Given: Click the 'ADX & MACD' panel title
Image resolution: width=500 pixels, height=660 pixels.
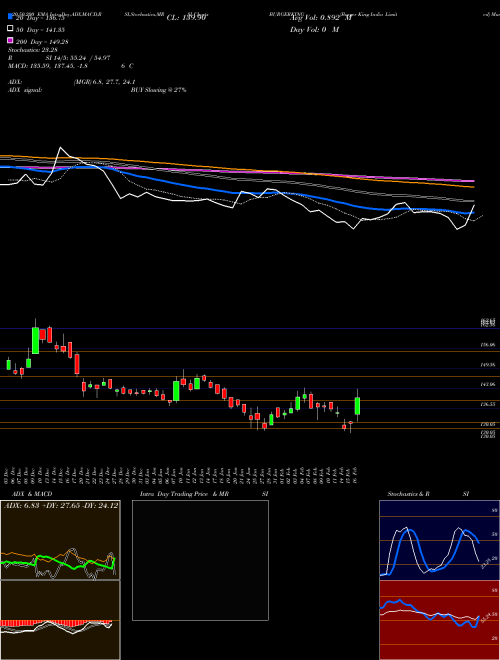Looking at the screenshot, I should tap(32, 494).
